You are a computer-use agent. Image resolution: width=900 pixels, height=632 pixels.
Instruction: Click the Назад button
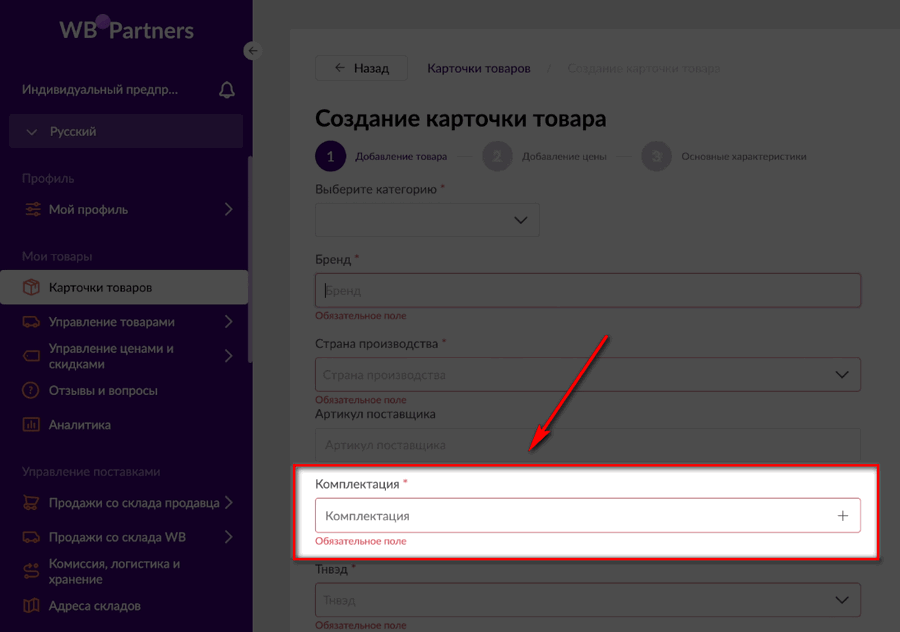pos(361,68)
